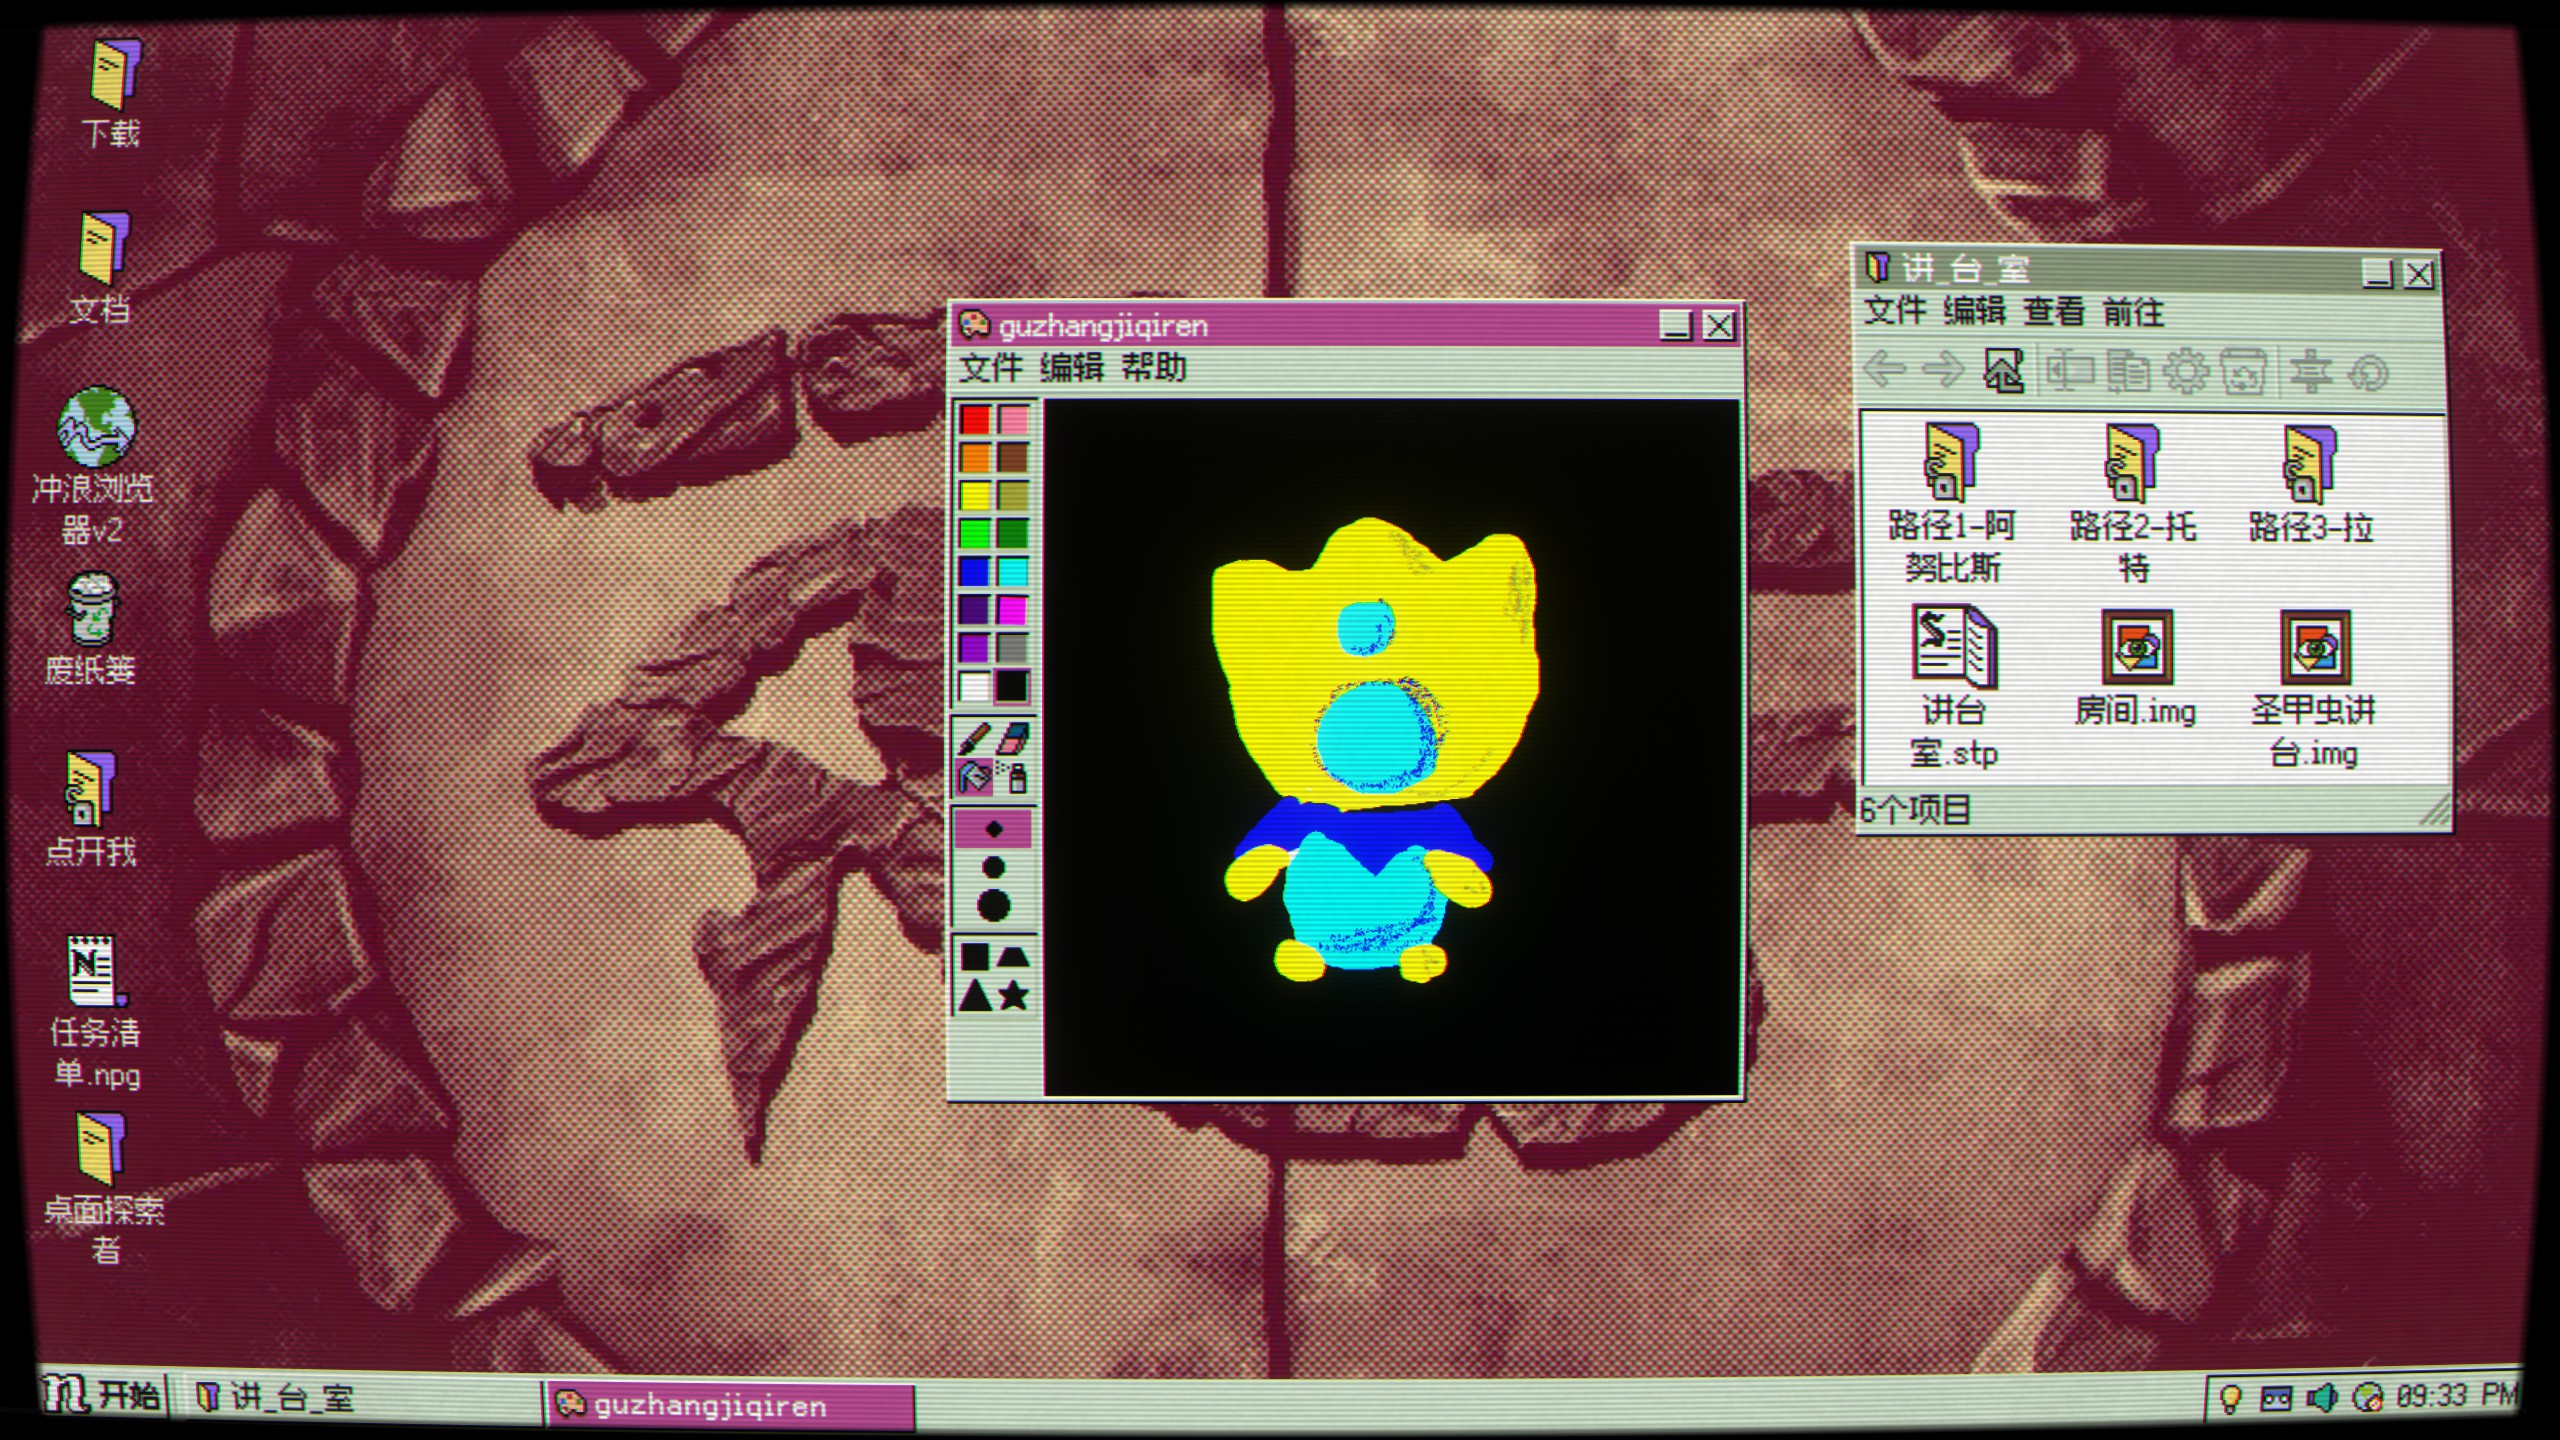The height and width of the screenshot is (1440, 2560).
Task: Pick the red color swatch
Action: 975,419
